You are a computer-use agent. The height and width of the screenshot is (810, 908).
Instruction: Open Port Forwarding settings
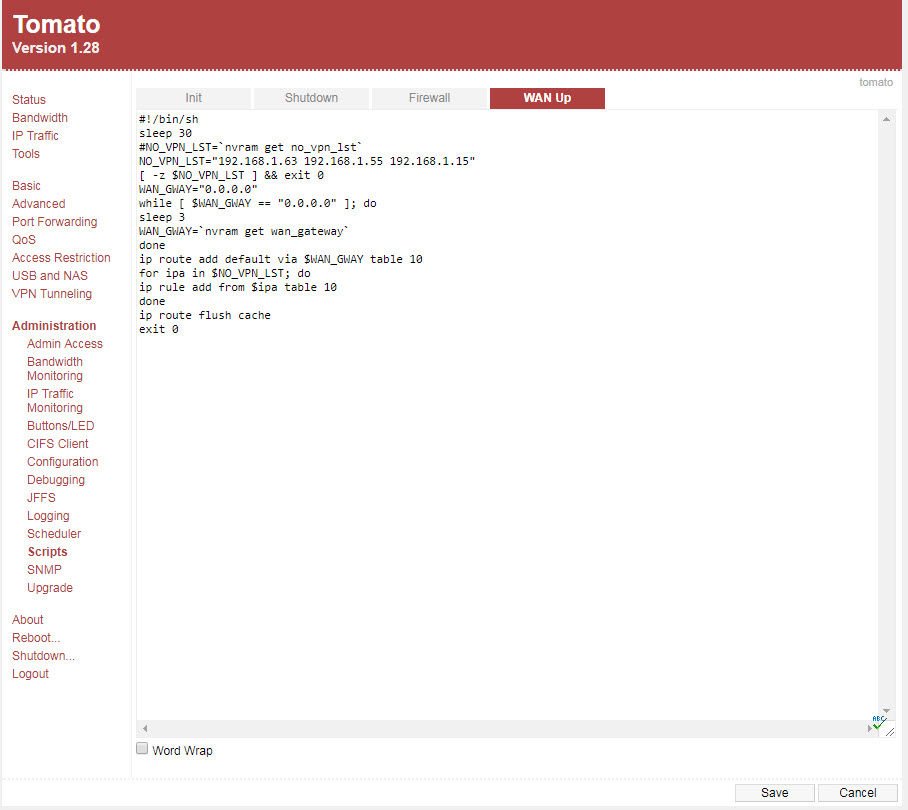(54, 222)
